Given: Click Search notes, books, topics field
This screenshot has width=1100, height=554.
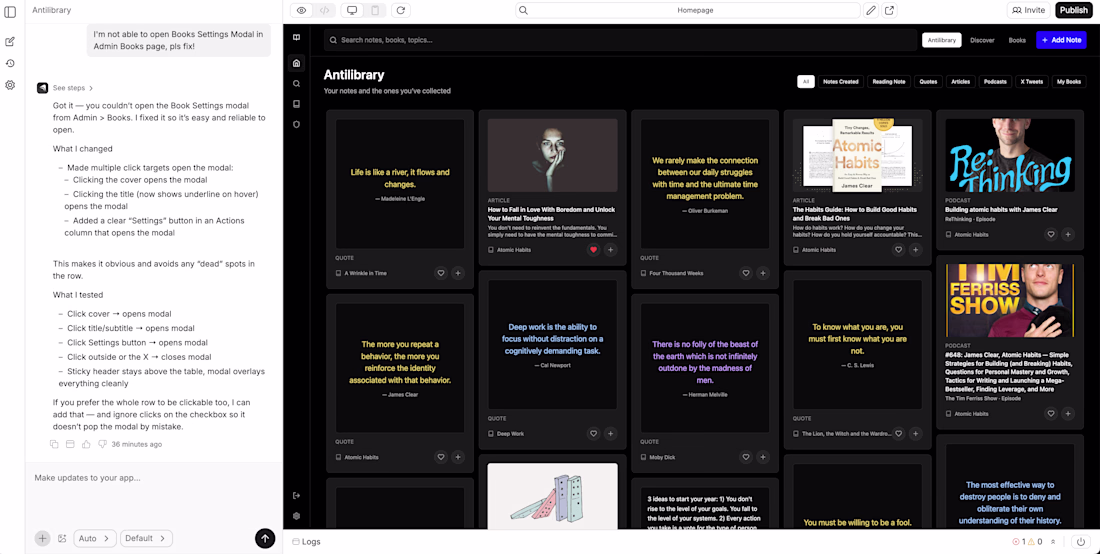Looking at the screenshot, I should point(620,40).
